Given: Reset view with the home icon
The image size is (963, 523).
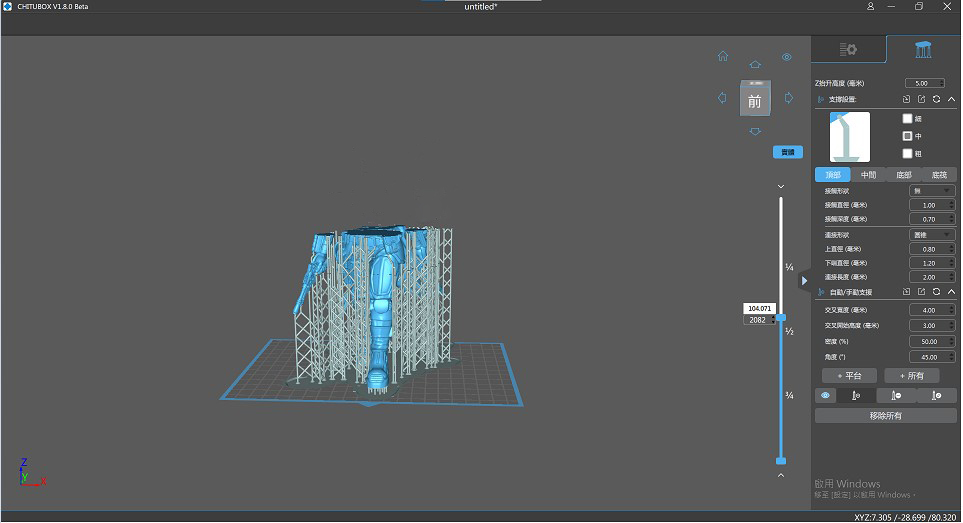Looking at the screenshot, I should (x=723, y=57).
